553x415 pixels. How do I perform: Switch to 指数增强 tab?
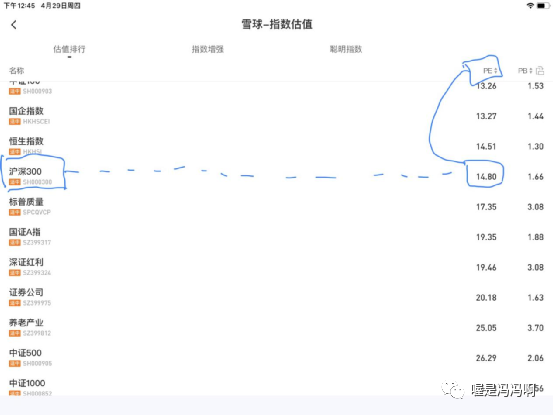208,49
